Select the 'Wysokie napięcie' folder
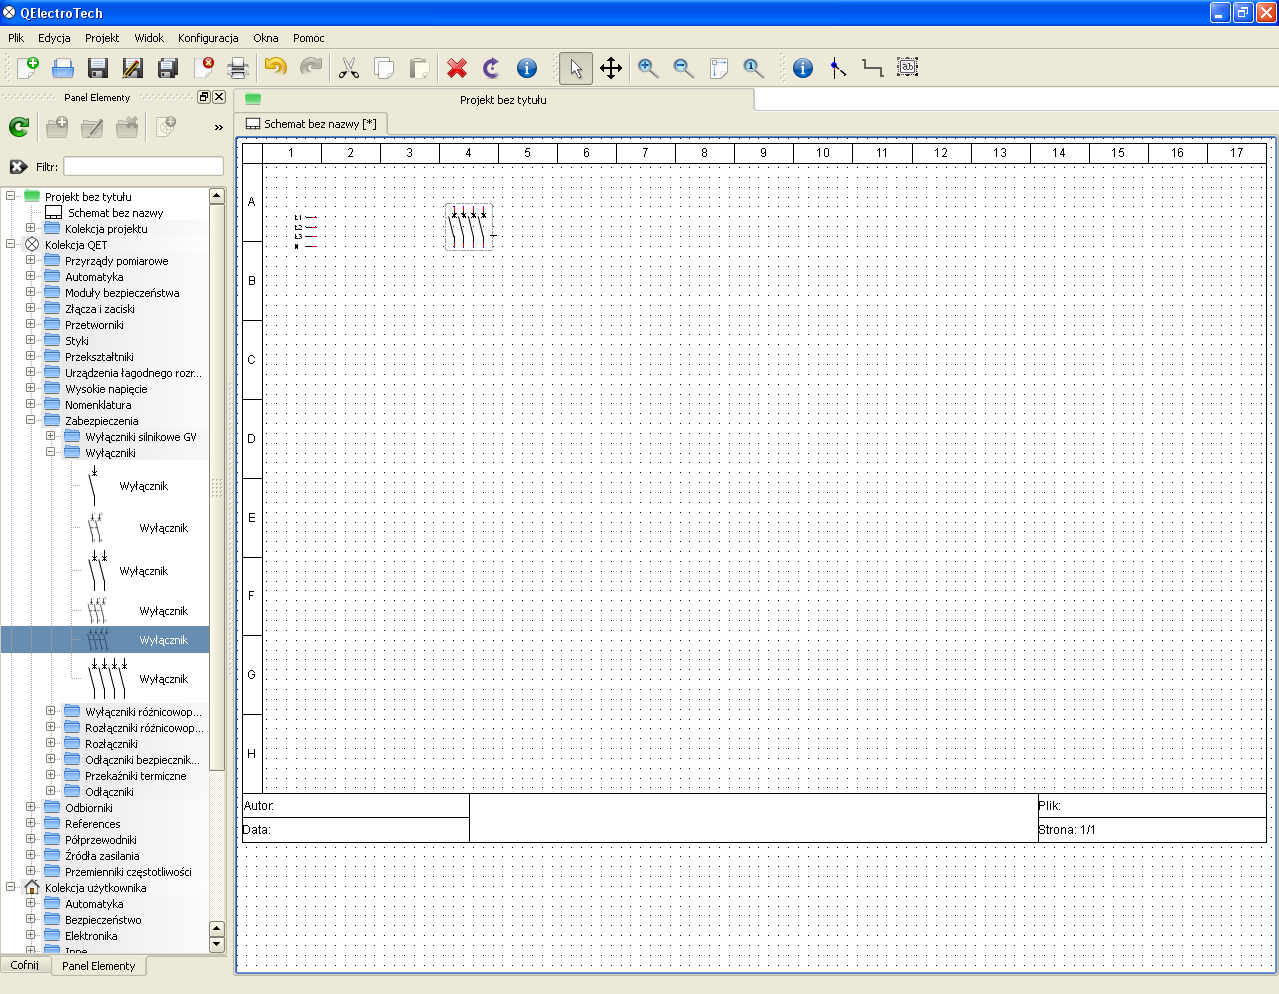 coord(106,389)
